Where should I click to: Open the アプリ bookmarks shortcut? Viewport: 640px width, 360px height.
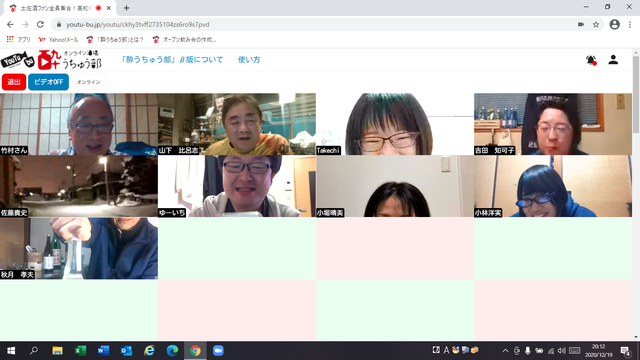point(19,40)
